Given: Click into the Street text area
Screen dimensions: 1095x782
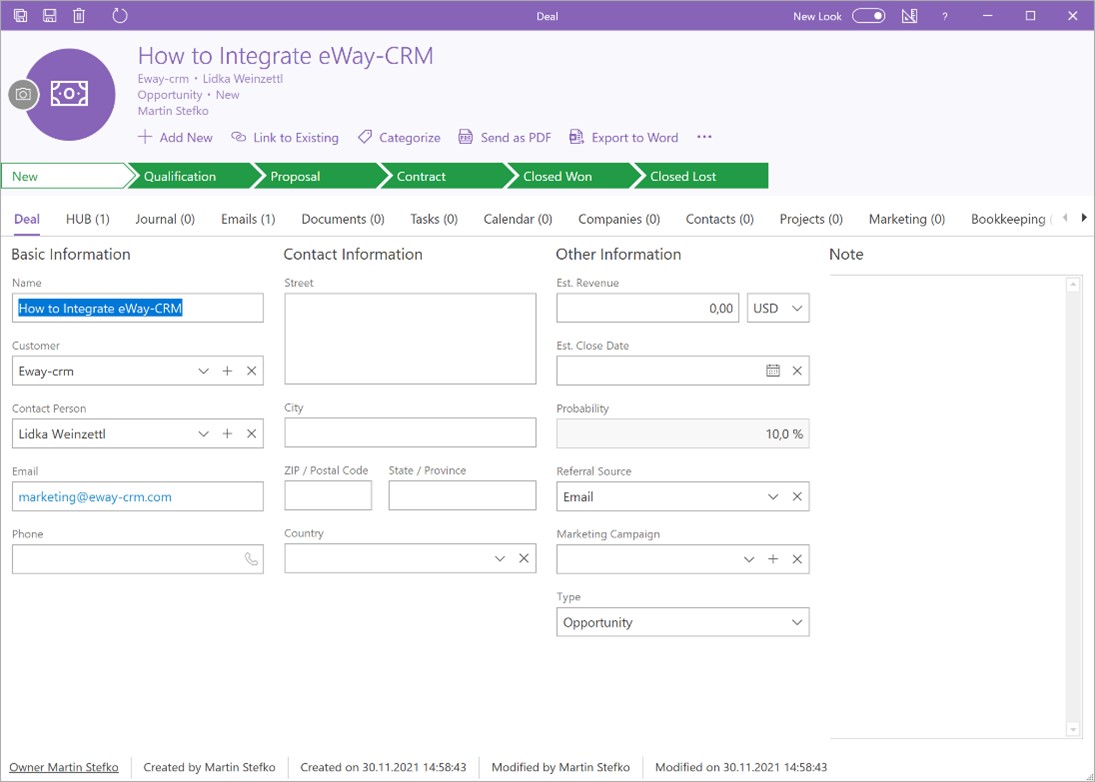Looking at the screenshot, I should tap(410, 339).
